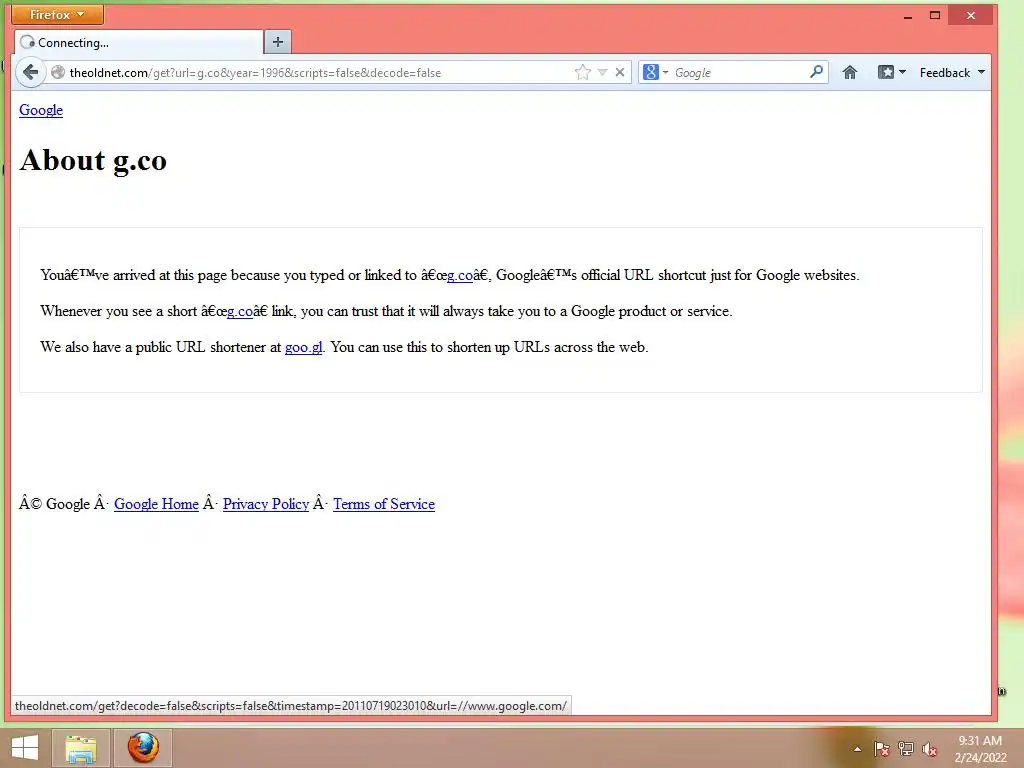Open the network status tray icon
The image size is (1024, 768).
tap(906, 749)
